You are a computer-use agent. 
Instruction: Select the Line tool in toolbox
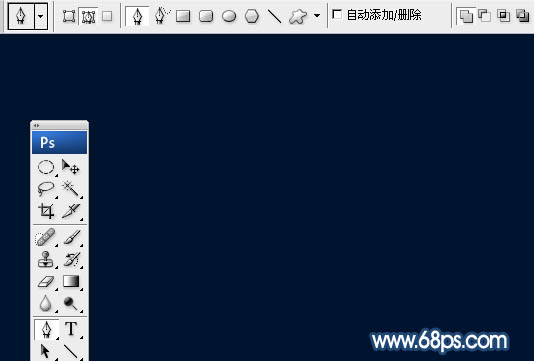[x=71, y=352]
